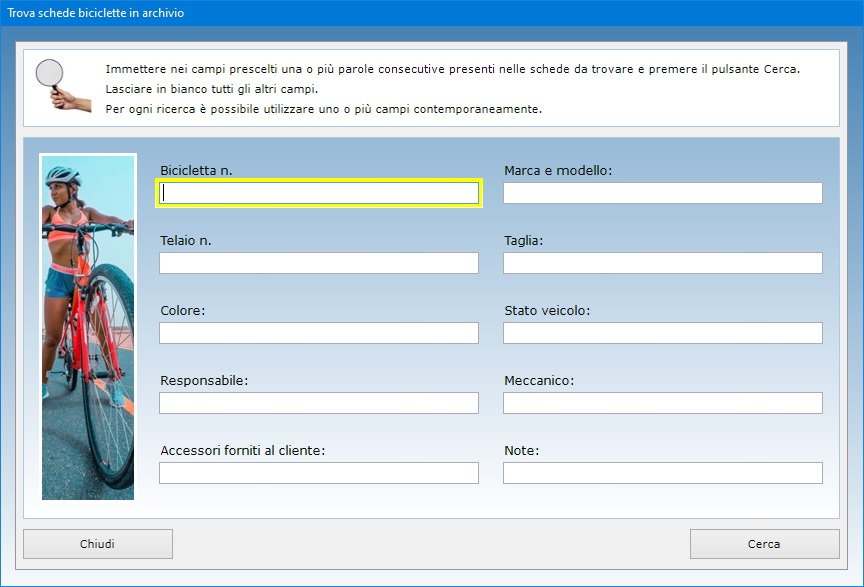Place cursor in the Colore field
Screen dimensions: 864x587
pos(319,333)
